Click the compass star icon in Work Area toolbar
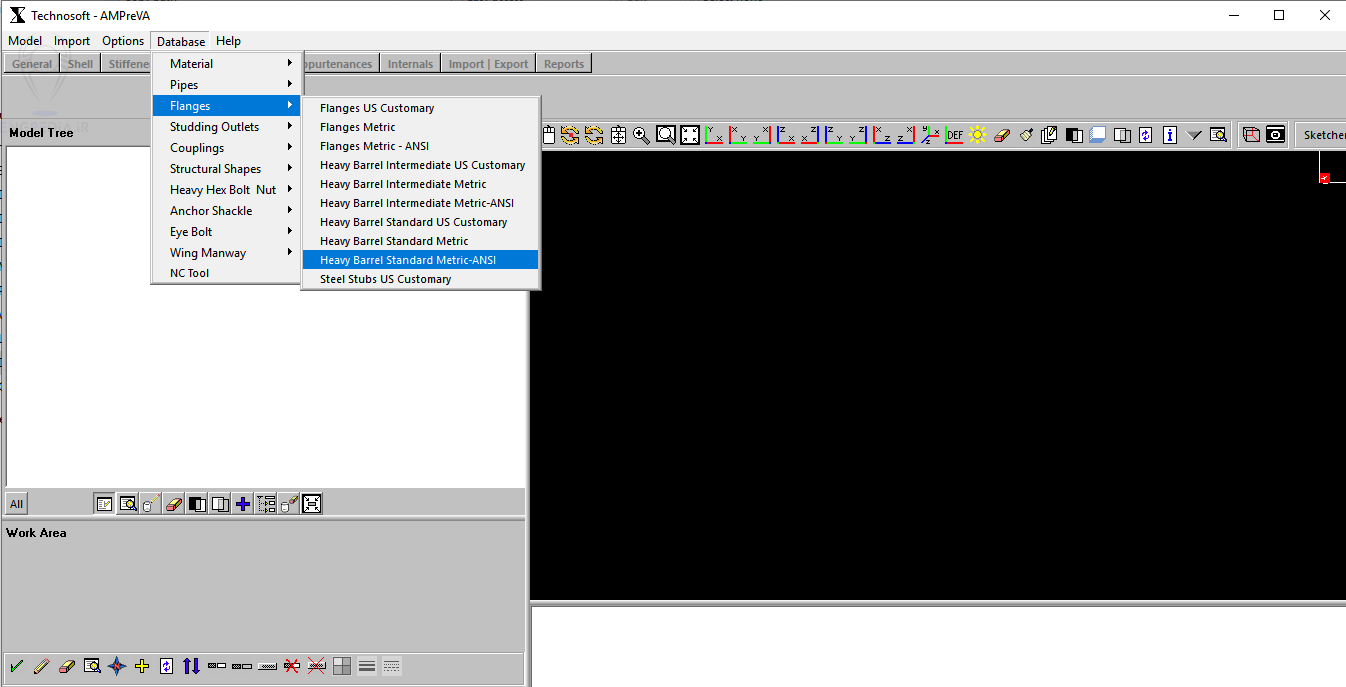The width and height of the screenshot is (1346, 687). [117, 666]
